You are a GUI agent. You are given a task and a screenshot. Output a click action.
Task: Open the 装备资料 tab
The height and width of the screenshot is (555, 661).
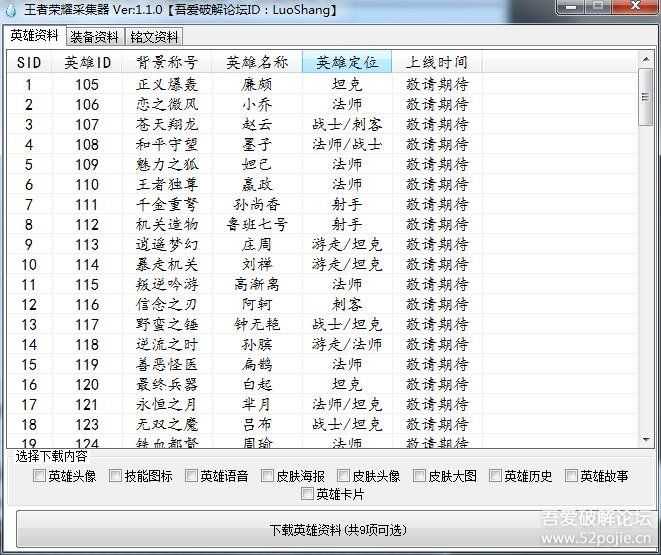[95, 37]
